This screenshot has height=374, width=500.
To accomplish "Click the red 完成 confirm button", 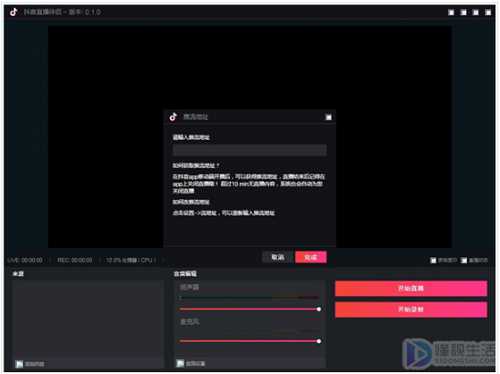I will click(311, 257).
